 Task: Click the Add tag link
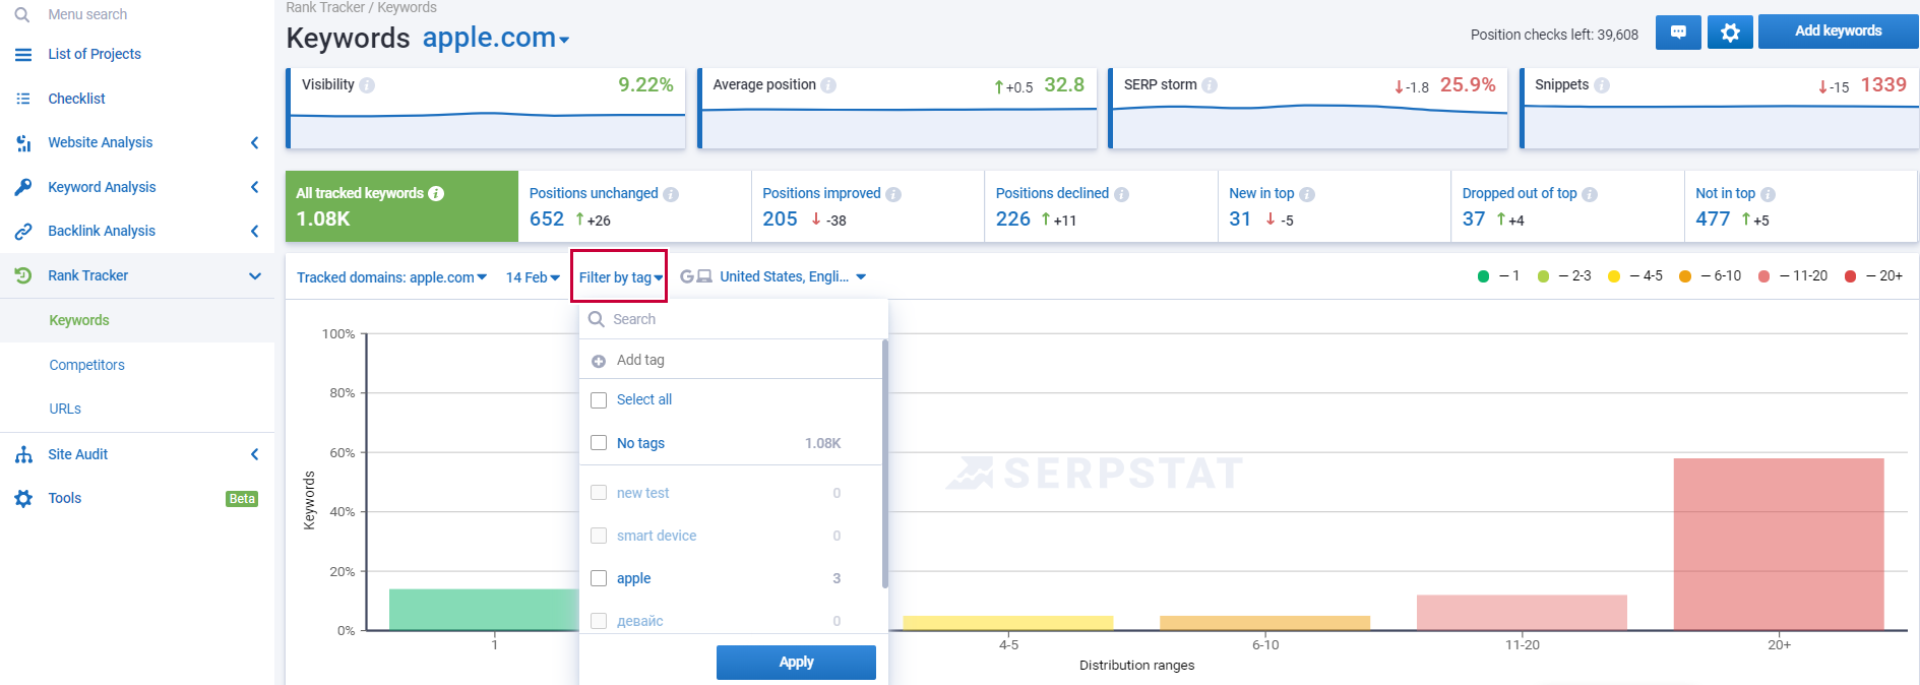640,360
